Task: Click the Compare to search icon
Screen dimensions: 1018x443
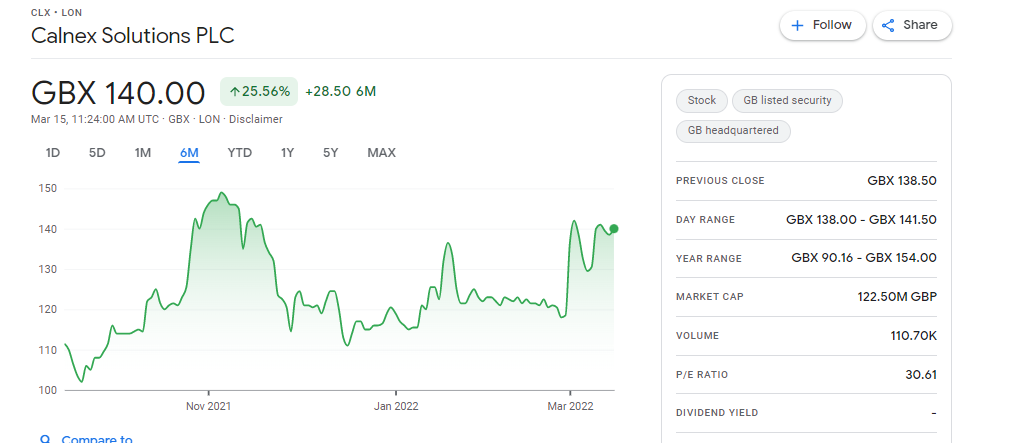Action: point(45,440)
